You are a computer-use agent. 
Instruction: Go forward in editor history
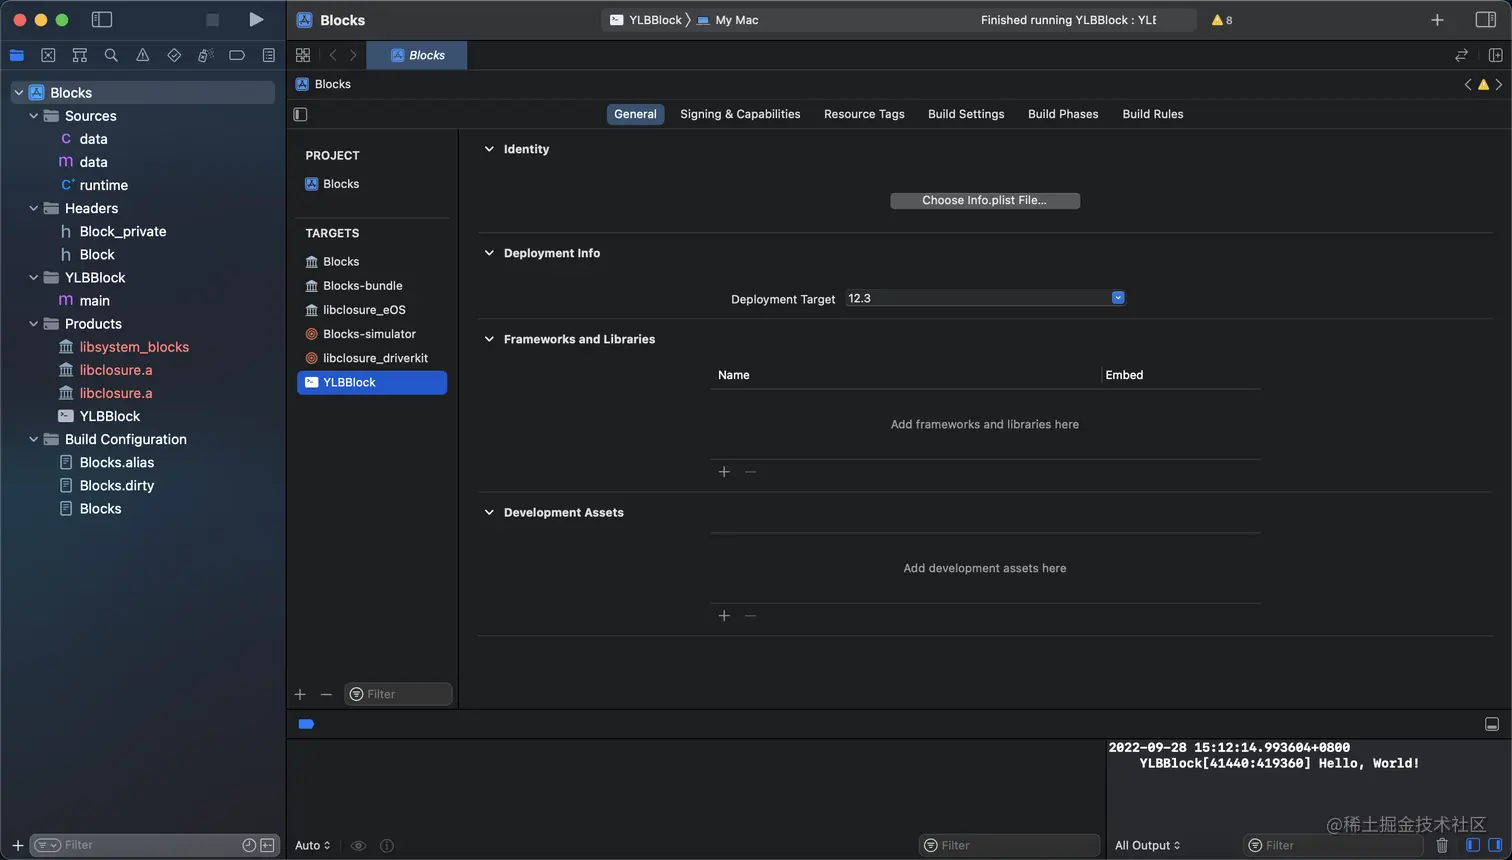pos(353,55)
